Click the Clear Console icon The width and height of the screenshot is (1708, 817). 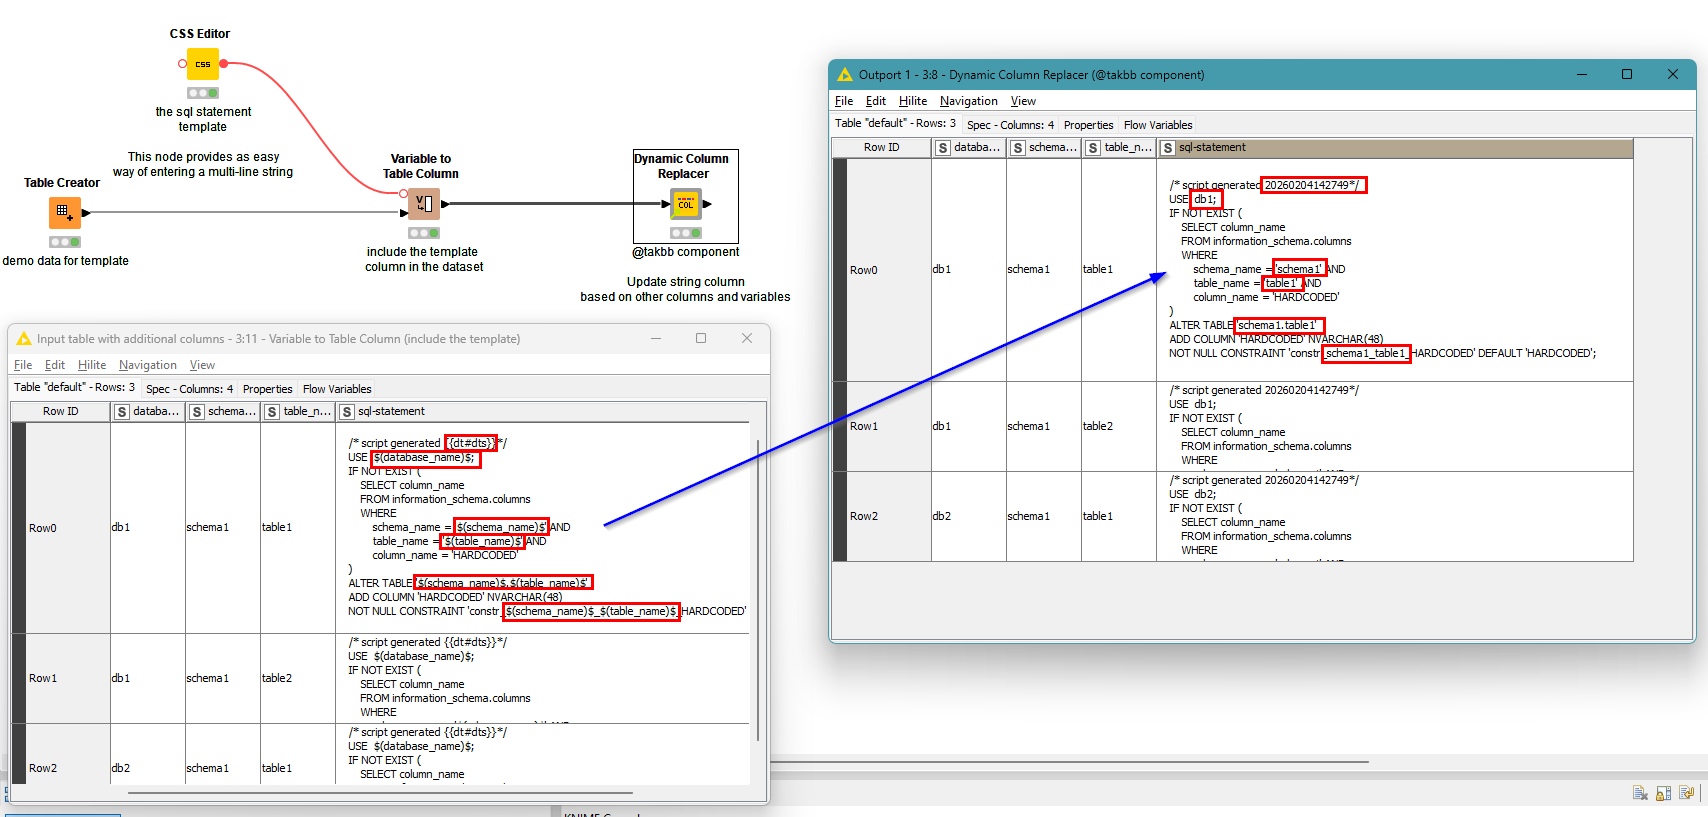1640,793
